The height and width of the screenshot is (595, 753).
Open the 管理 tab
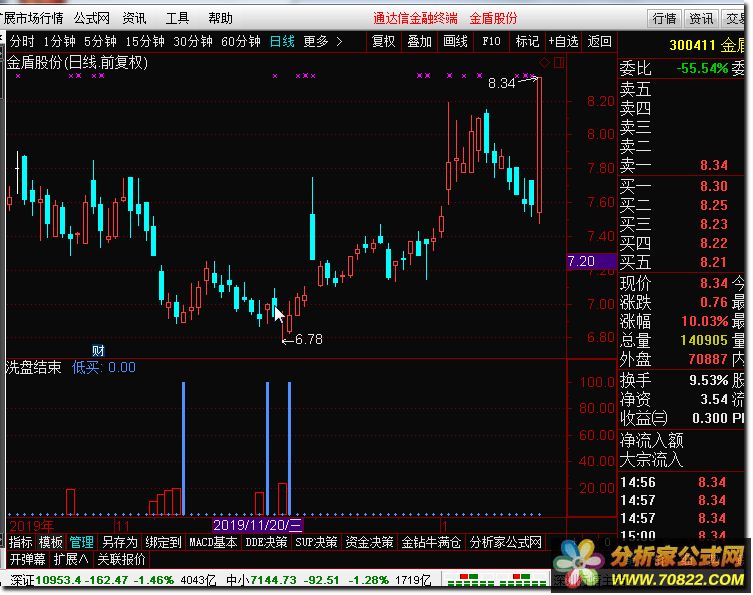point(81,542)
